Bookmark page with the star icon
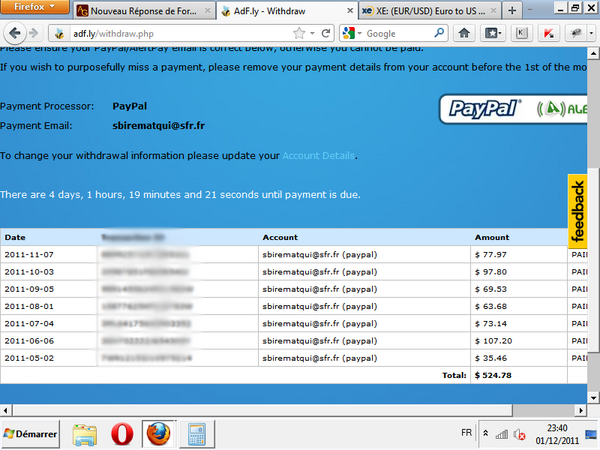The height and width of the screenshot is (450, 600). (299, 34)
